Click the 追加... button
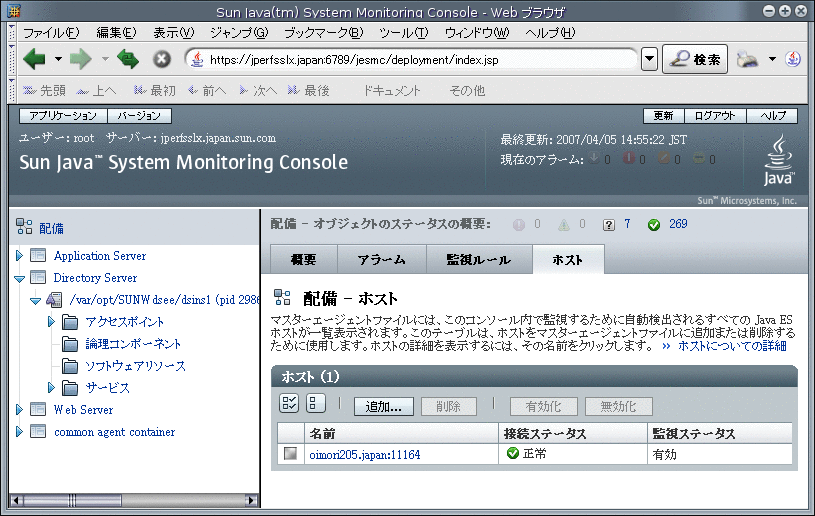The width and height of the screenshot is (815, 516). (384, 406)
